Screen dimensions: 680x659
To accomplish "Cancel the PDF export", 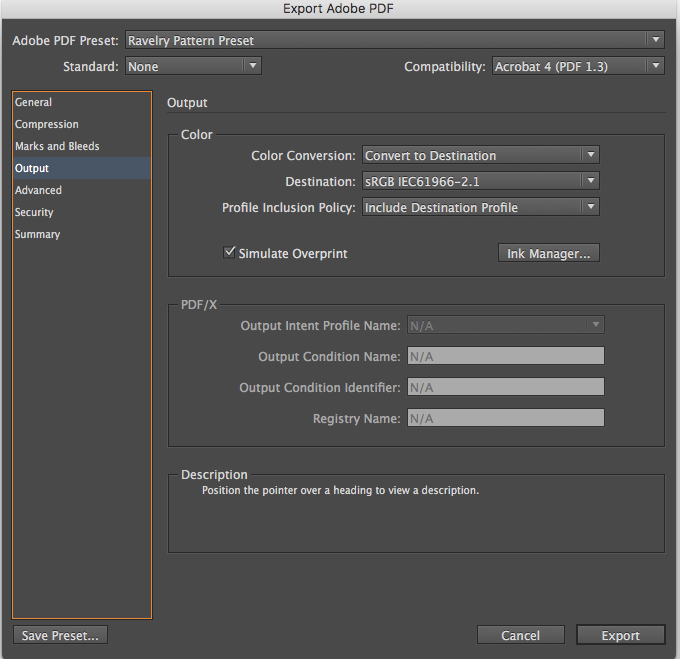I will point(520,635).
